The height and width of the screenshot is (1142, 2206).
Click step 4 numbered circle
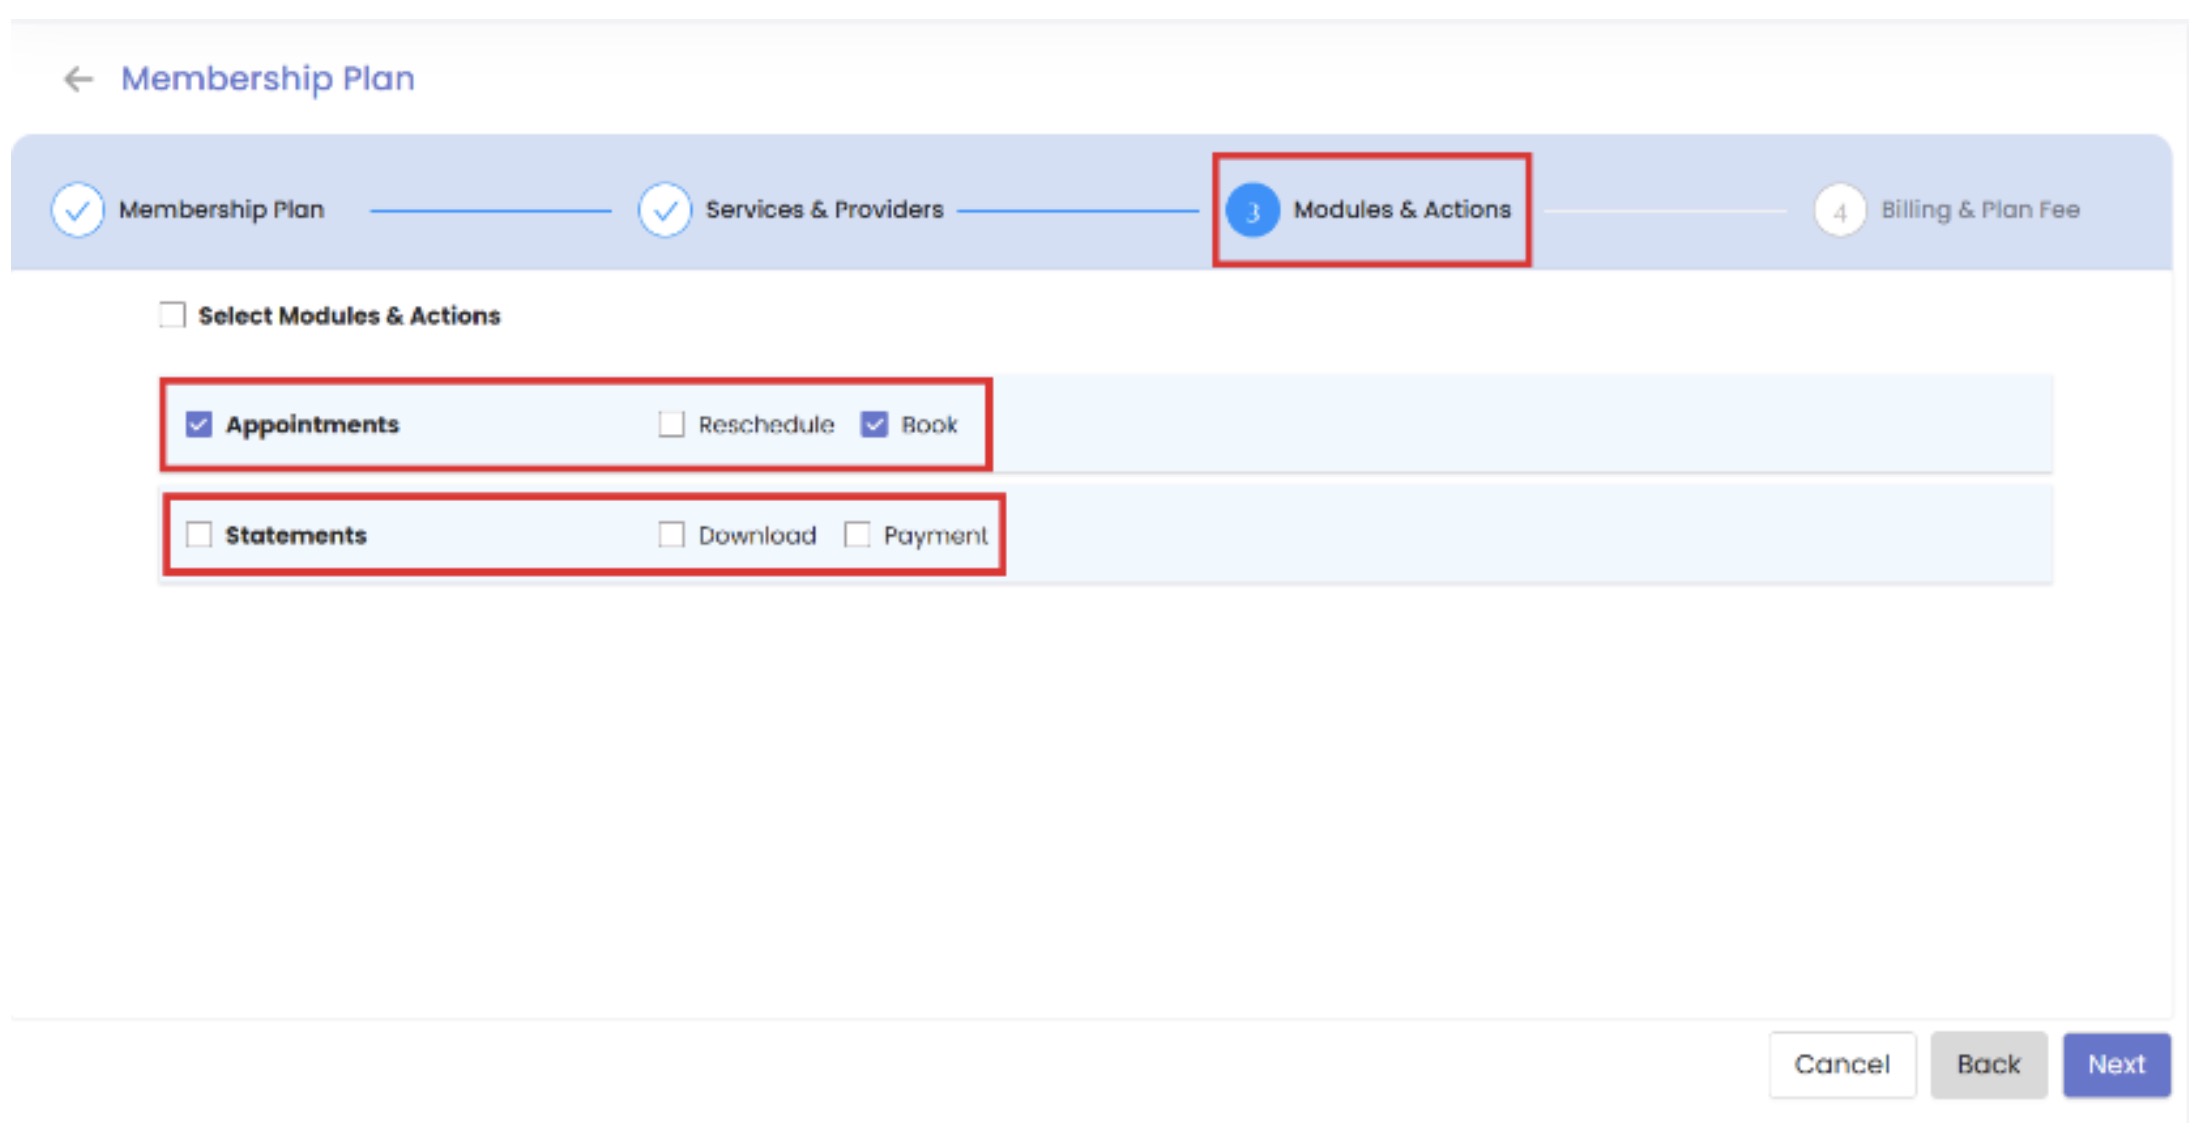click(x=1839, y=211)
